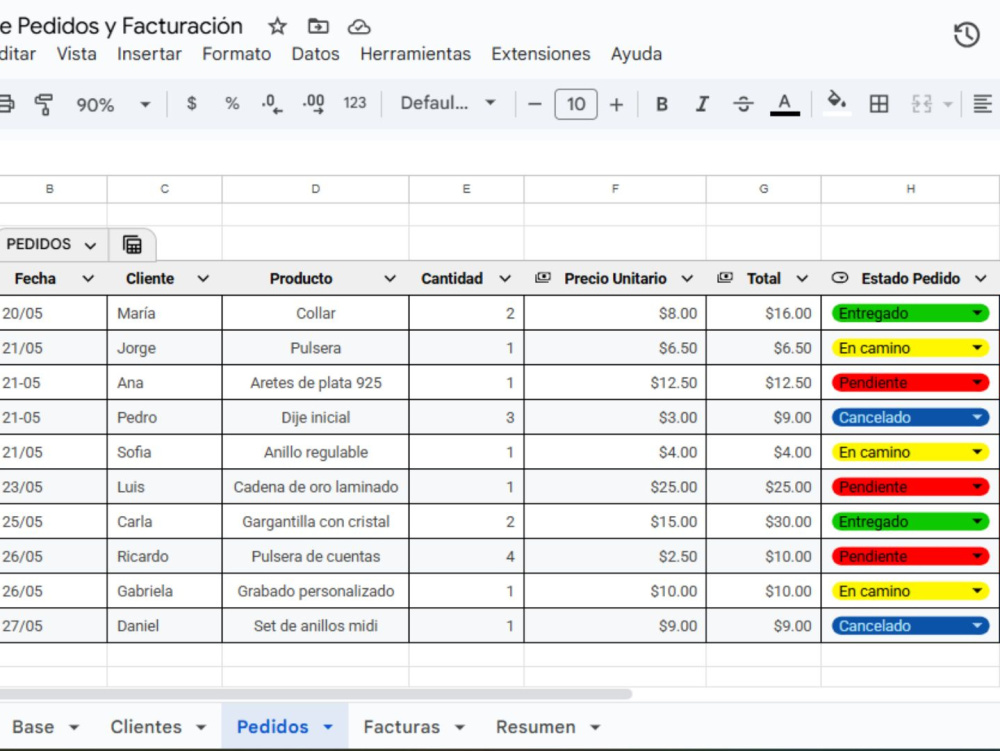1000x751 pixels.
Task: Increase decimal places icon
Action: coord(313,104)
